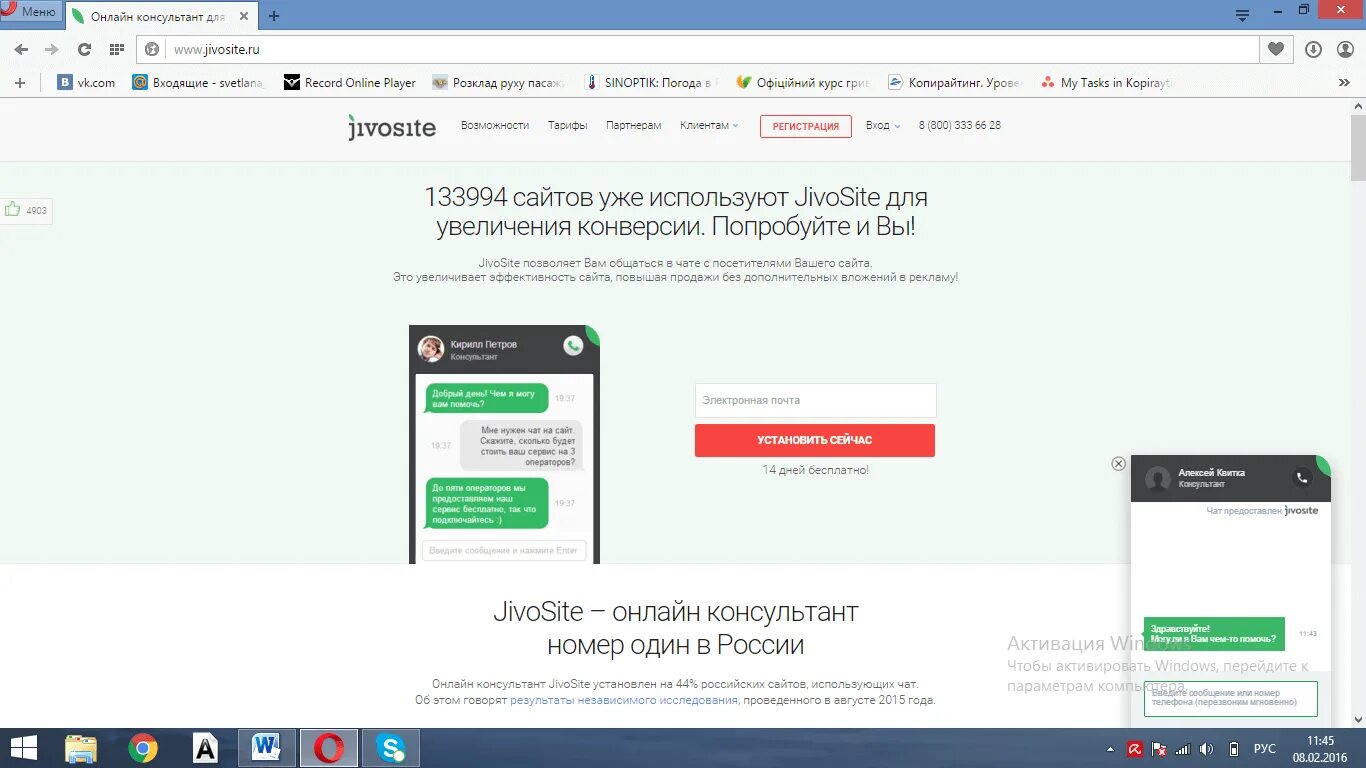Open the Входящие mail bookmark

[x=198, y=83]
